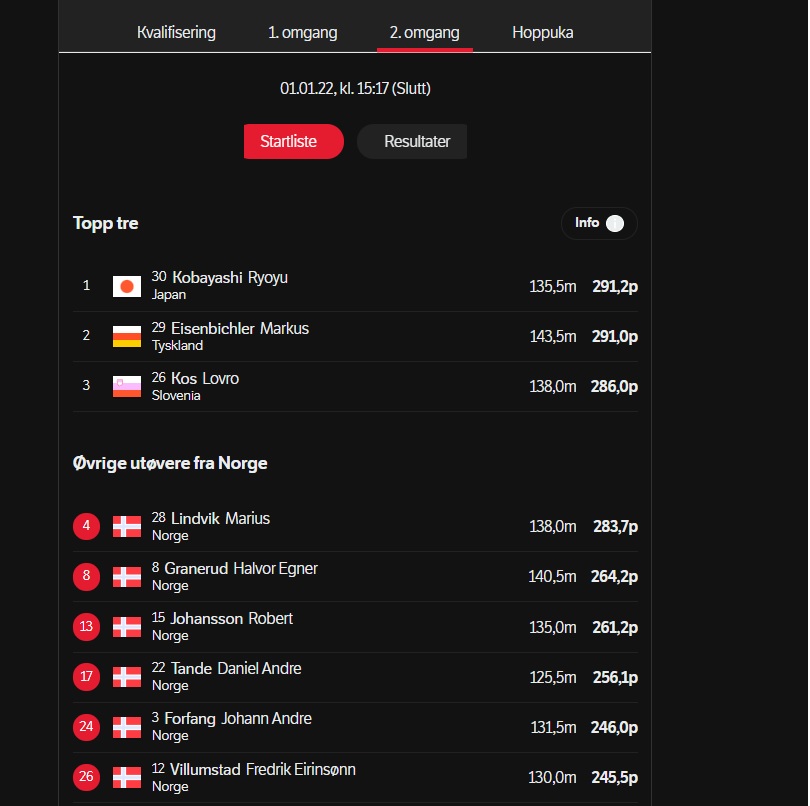The image size is (810, 806).
Task: Click Norway flag beside Forfang Johann Andre
Action: click(127, 727)
